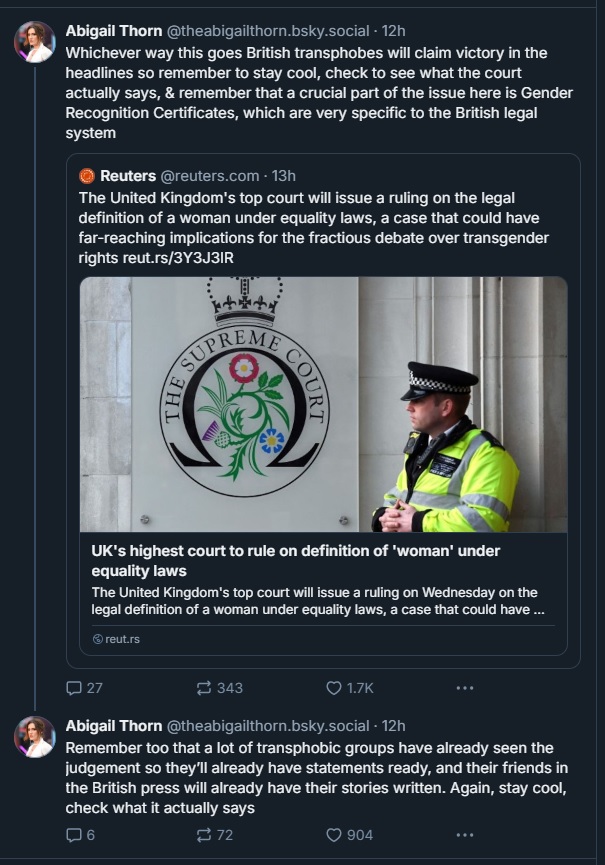
Task: Open @theabigailthorn.bsky.social handle on second post
Action: 268,726
